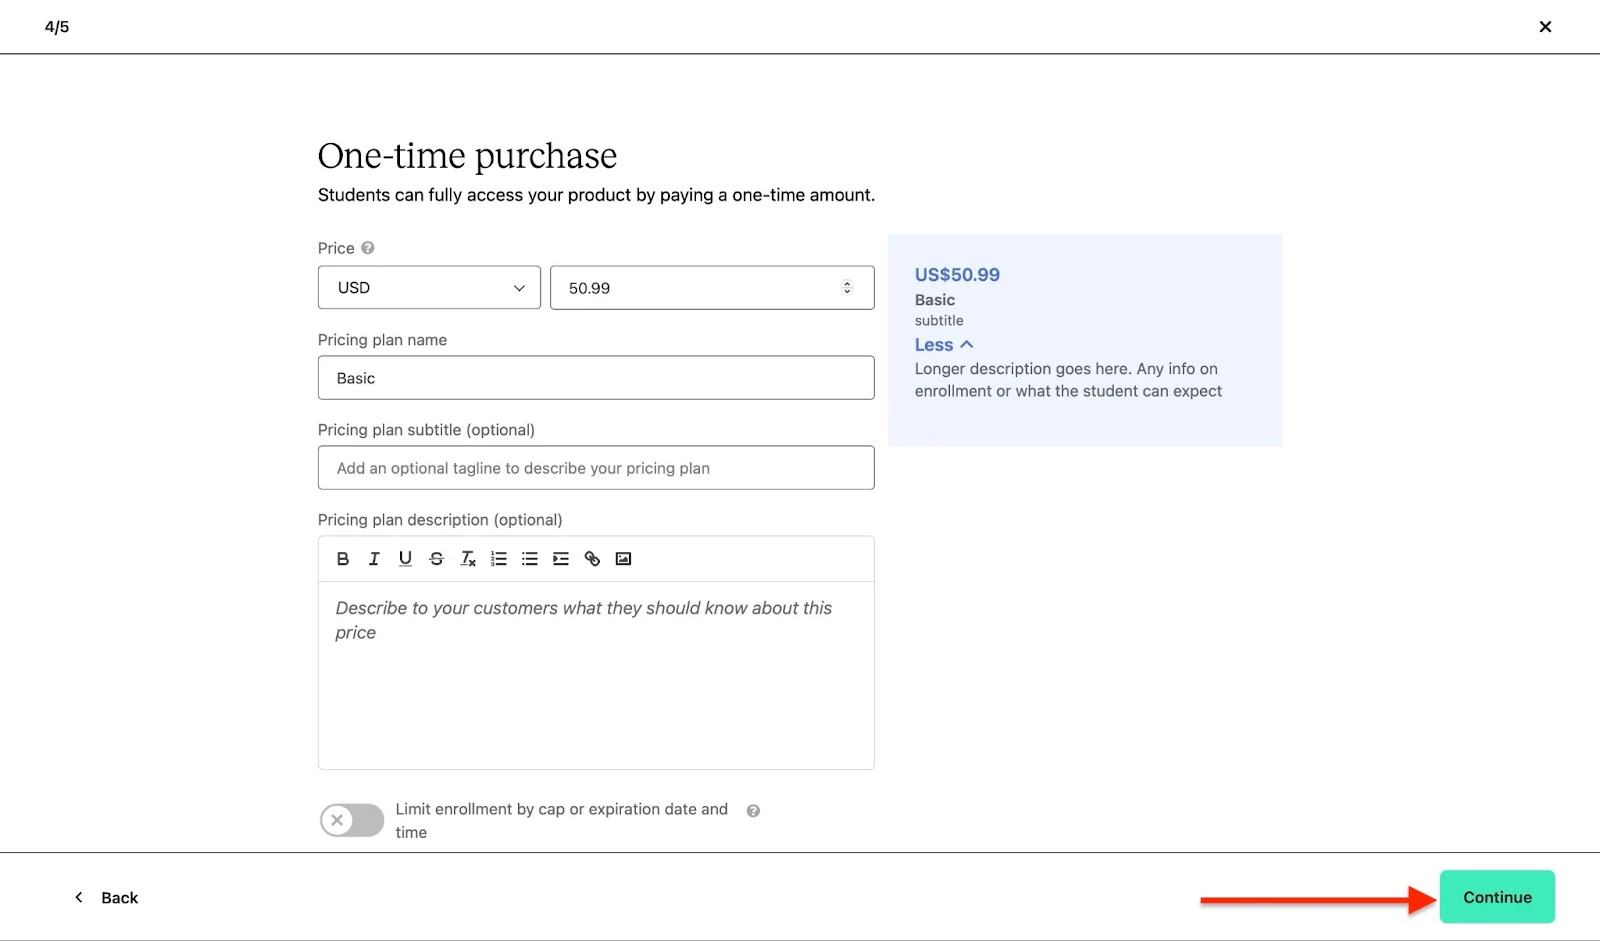The width and height of the screenshot is (1600, 941).
Task: Apply bold formatting in description editor
Action: coord(343,559)
